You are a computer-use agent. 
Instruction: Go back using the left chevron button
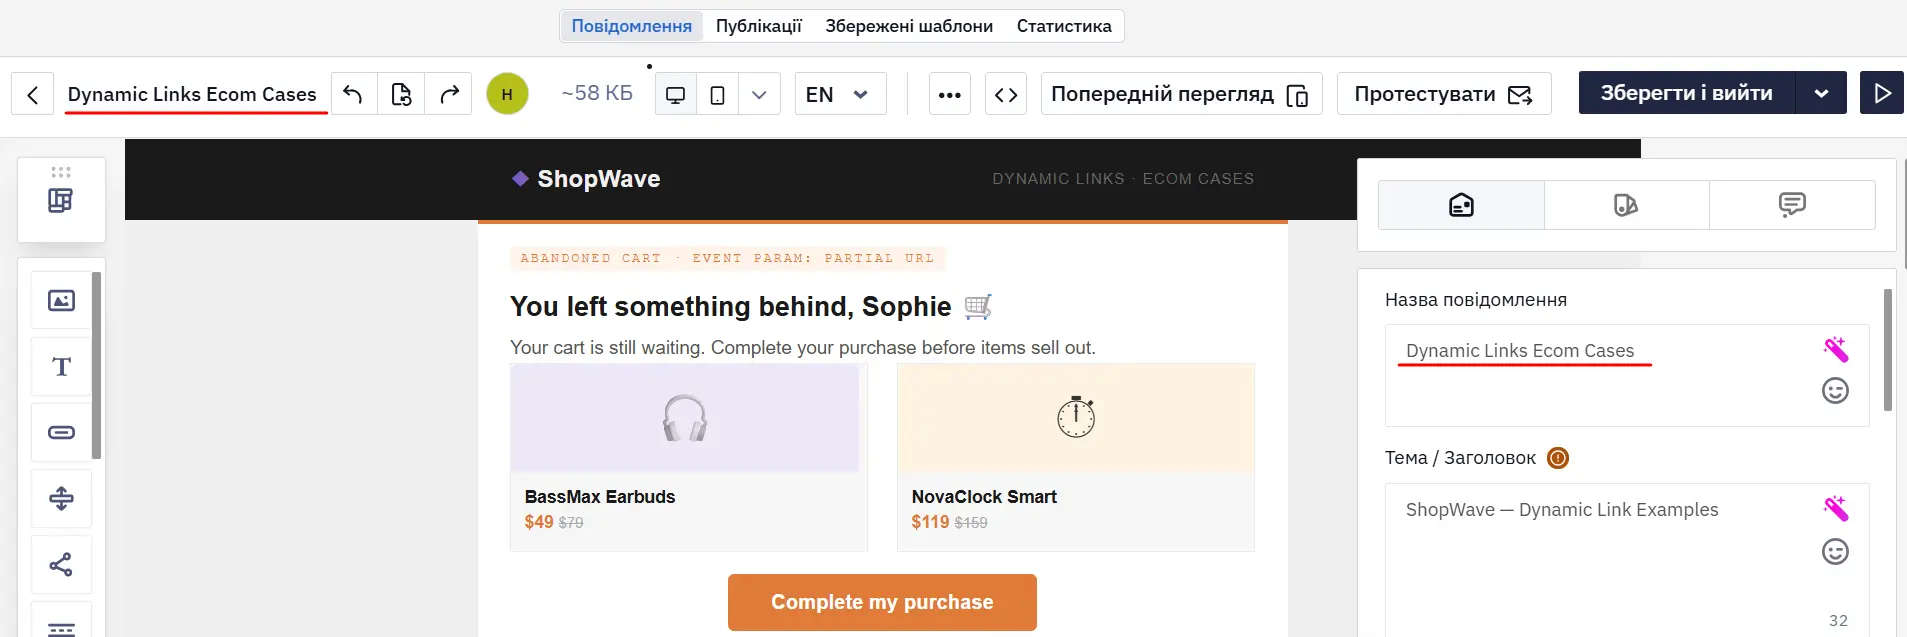(x=32, y=94)
